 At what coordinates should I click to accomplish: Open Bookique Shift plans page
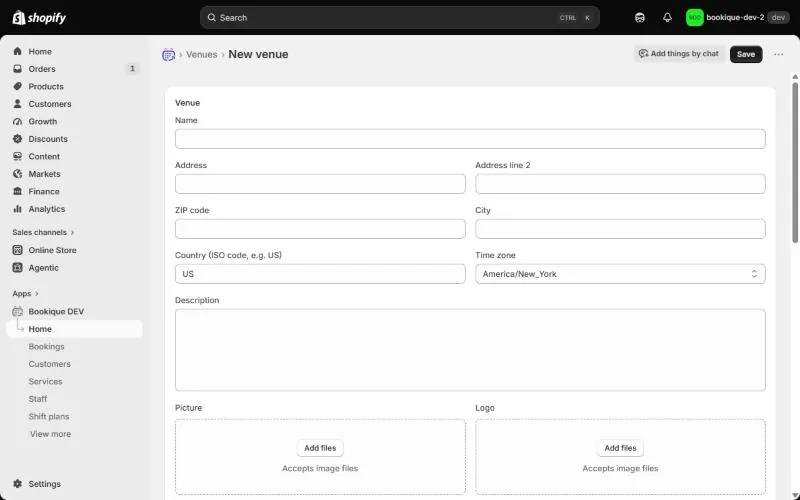[49, 416]
